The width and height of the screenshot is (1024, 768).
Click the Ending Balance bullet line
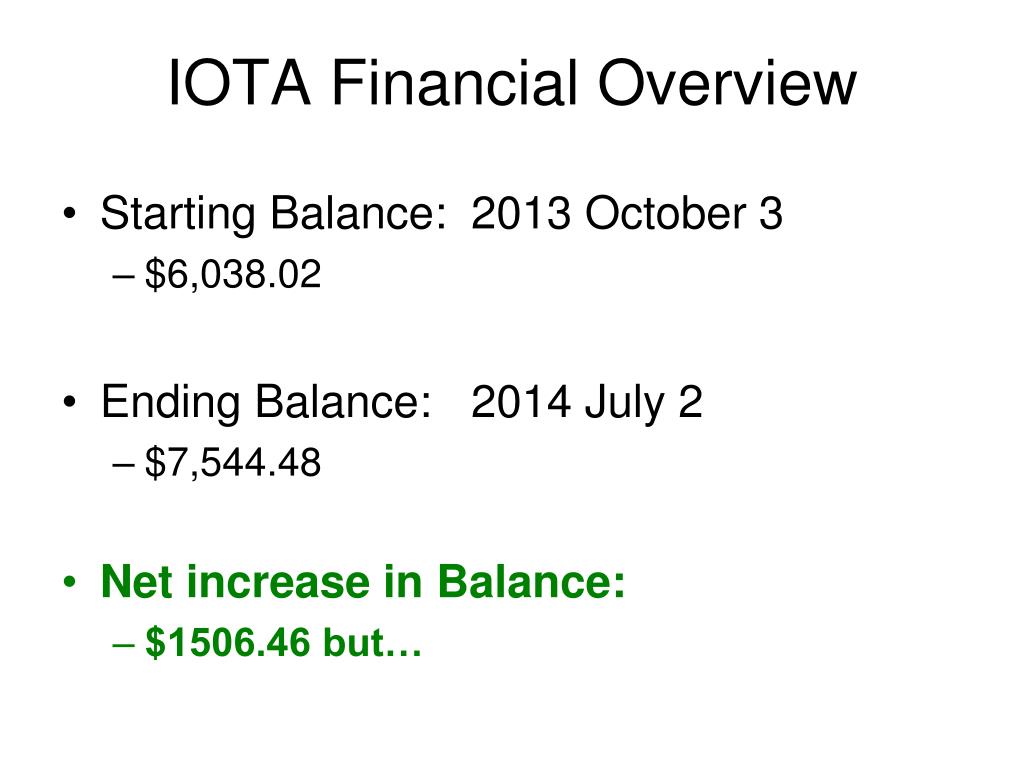pyautogui.click(x=402, y=402)
